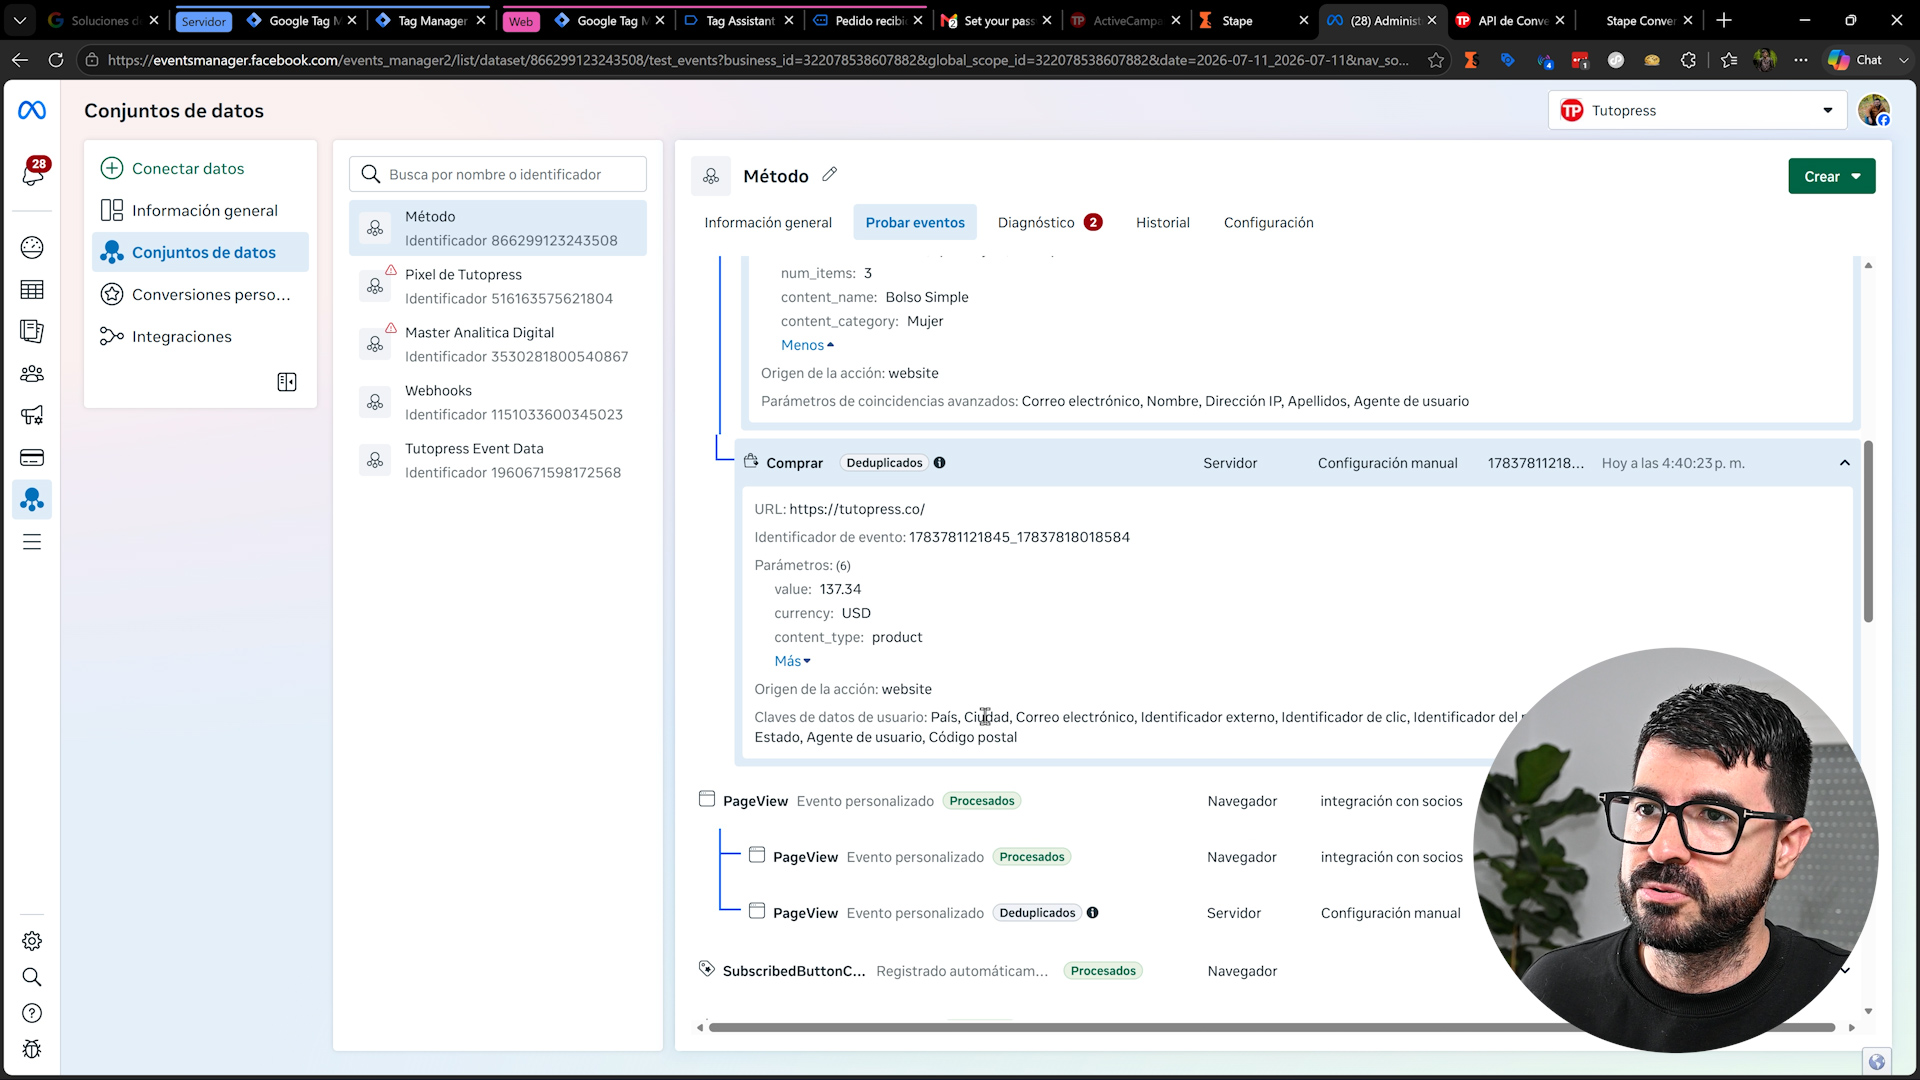Click the Método dataset header icon
Image resolution: width=1920 pixels, height=1080 pixels.
711,176
